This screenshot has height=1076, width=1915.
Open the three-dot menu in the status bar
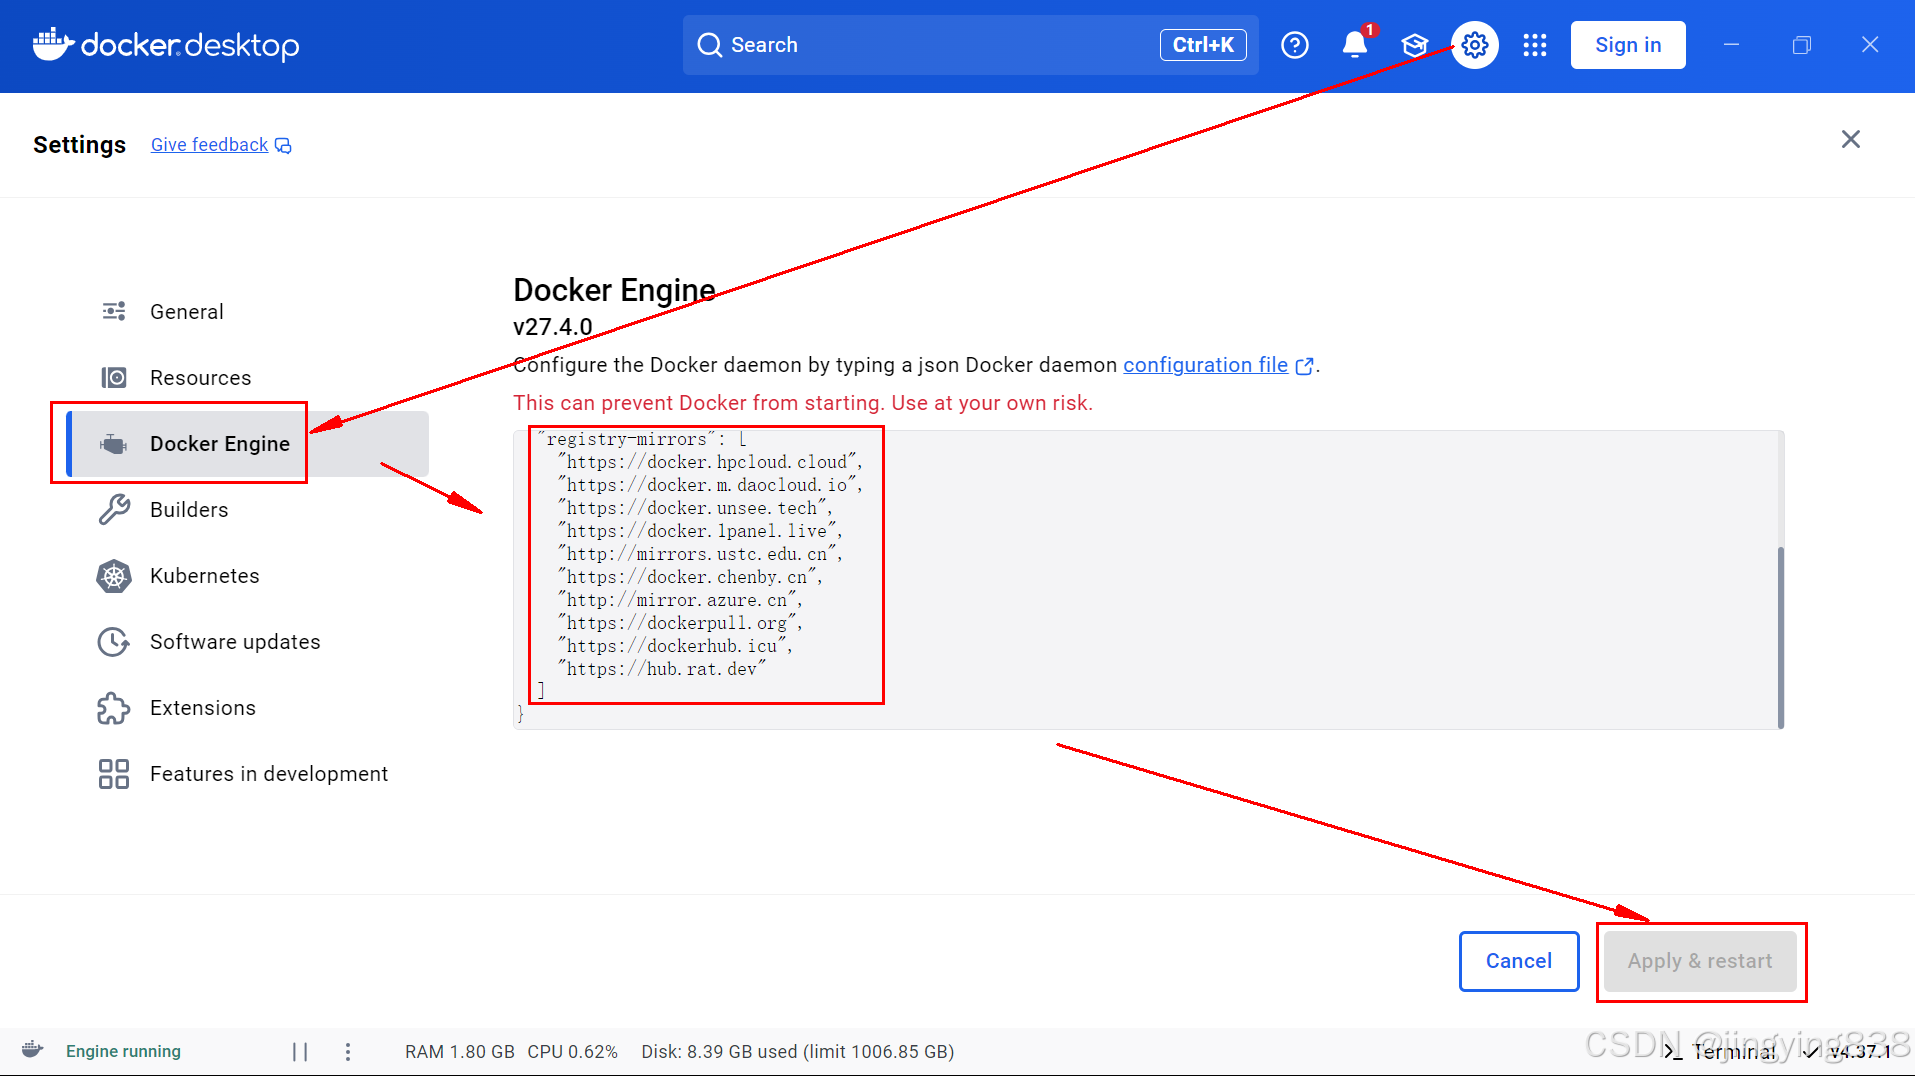(347, 1051)
